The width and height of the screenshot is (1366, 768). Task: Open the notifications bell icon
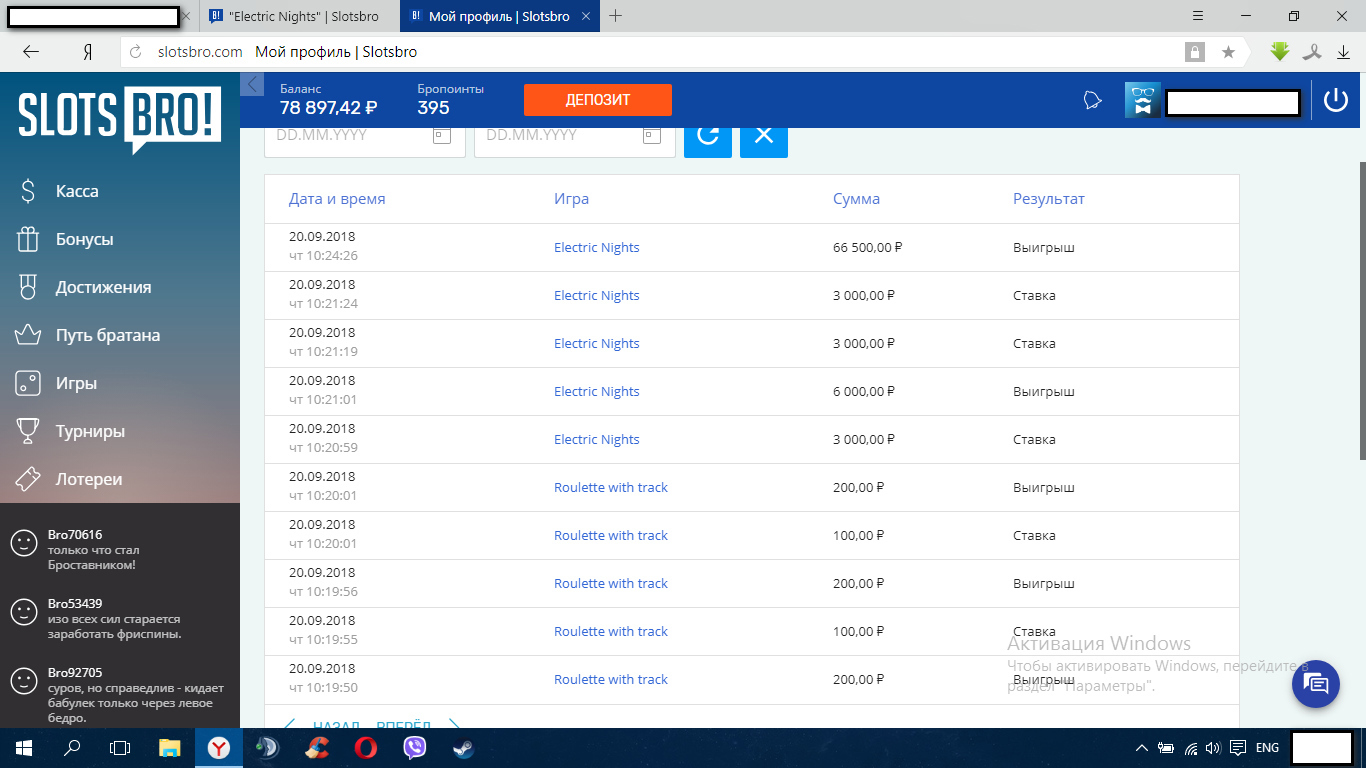(x=1092, y=100)
